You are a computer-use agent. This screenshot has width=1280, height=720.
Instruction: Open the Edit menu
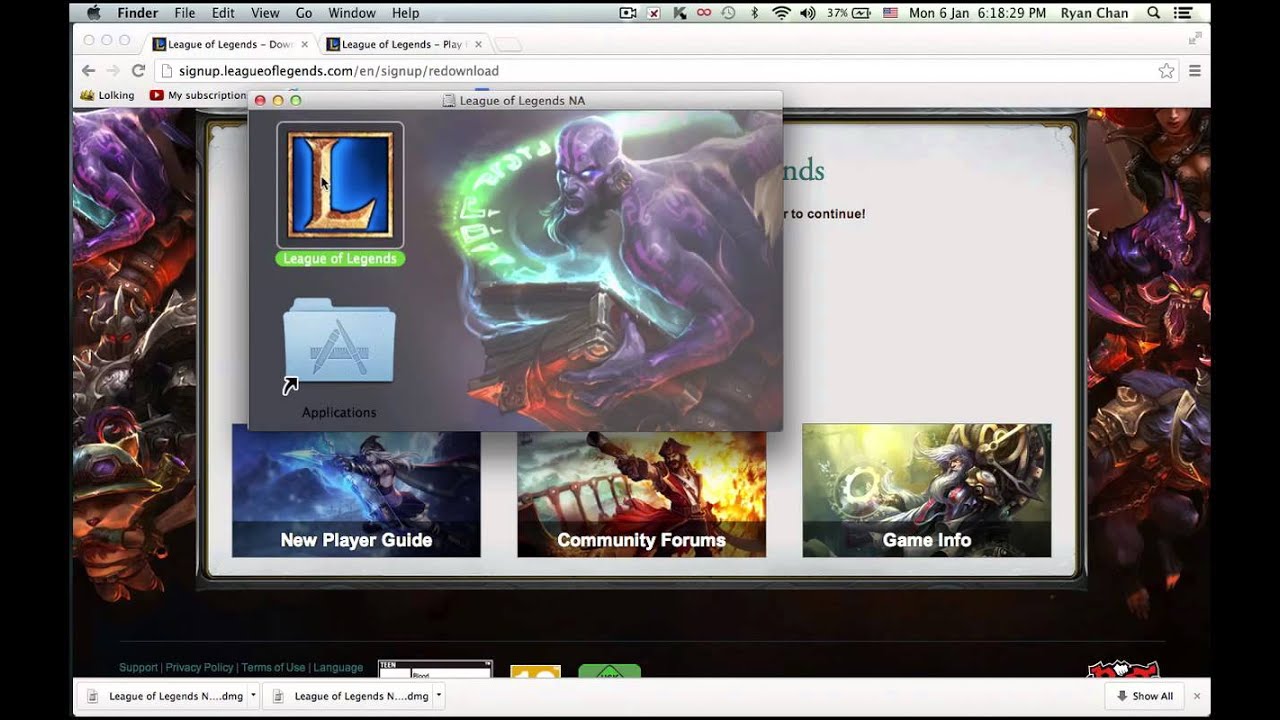(x=223, y=13)
